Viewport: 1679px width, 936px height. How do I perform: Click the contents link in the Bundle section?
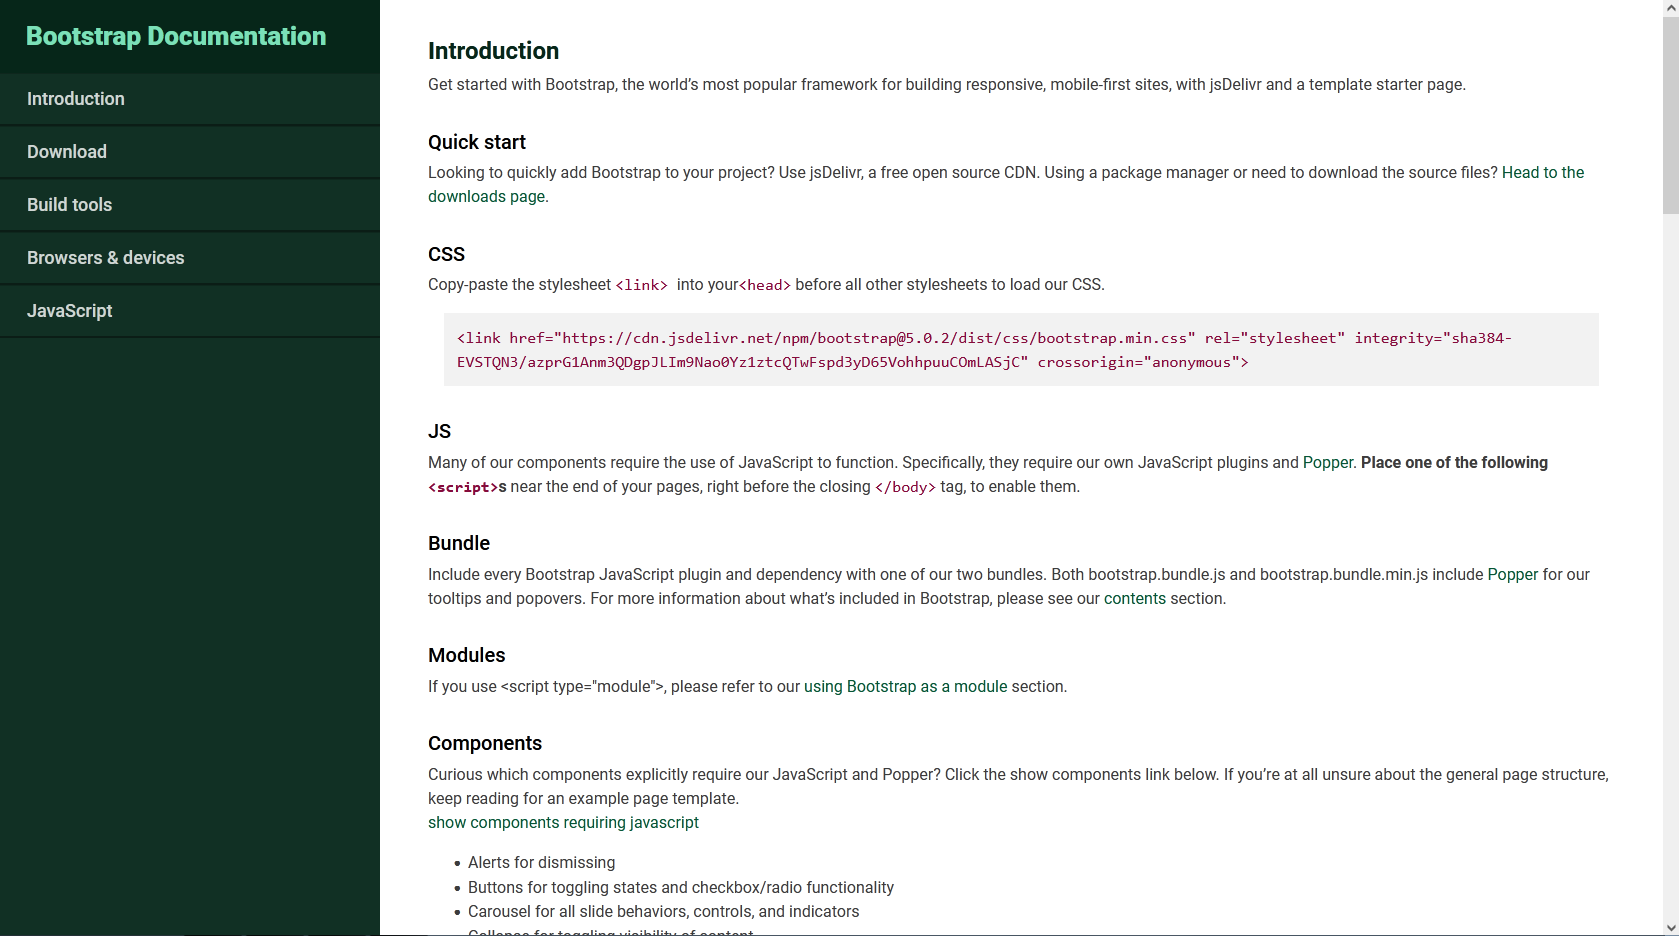click(1134, 598)
